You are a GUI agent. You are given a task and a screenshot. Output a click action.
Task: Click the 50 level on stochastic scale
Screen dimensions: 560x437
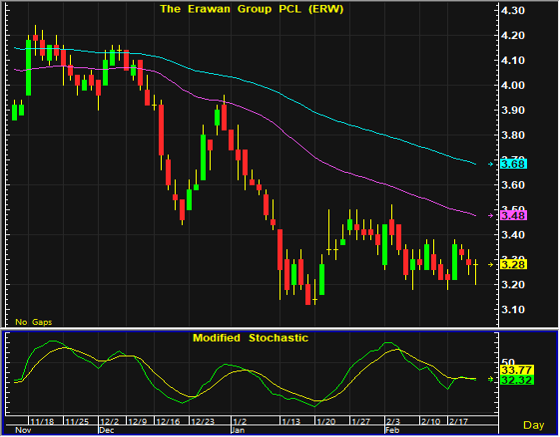click(508, 362)
